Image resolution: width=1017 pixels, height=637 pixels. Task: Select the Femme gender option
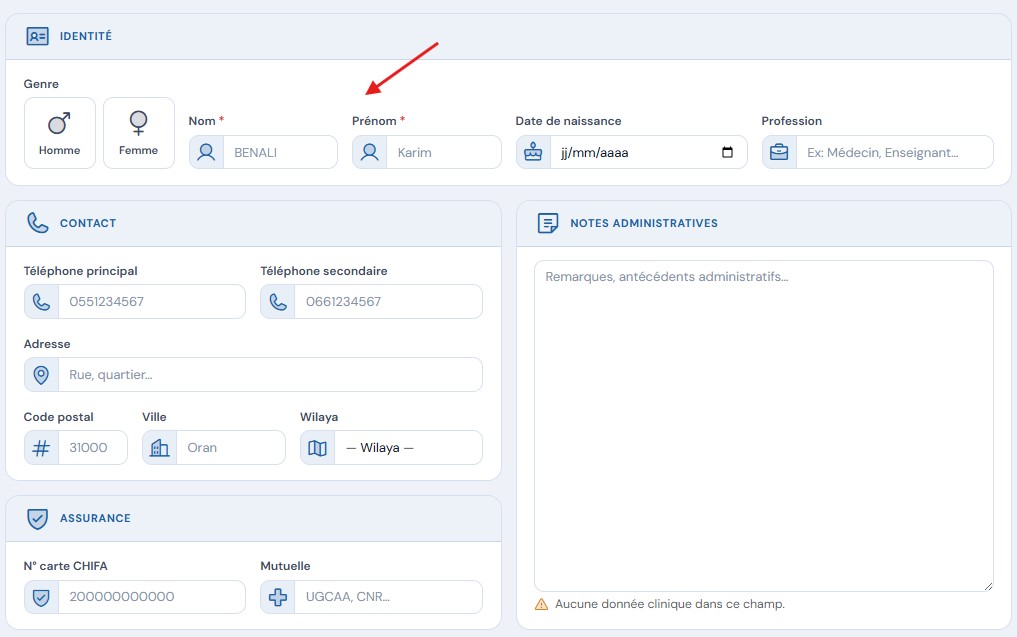tap(139, 133)
